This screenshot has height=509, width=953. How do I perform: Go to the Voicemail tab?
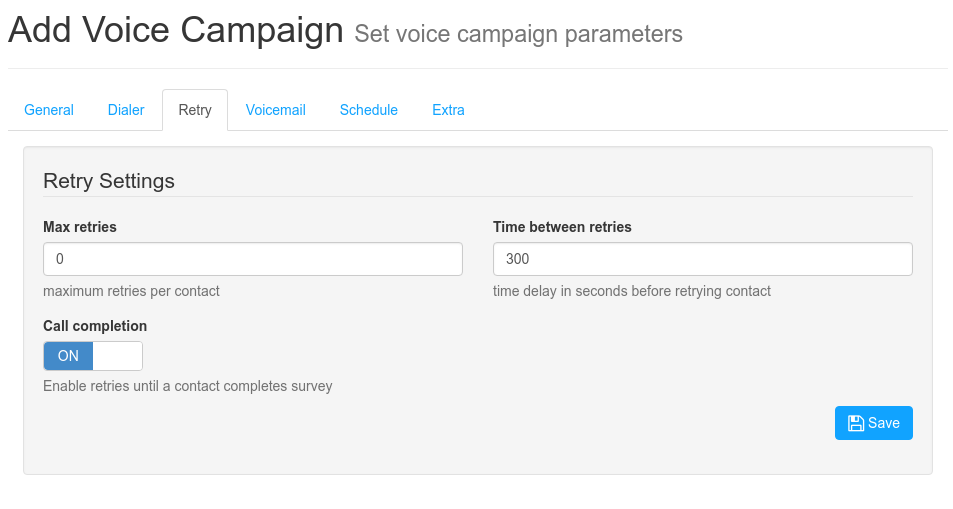[x=275, y=110]
